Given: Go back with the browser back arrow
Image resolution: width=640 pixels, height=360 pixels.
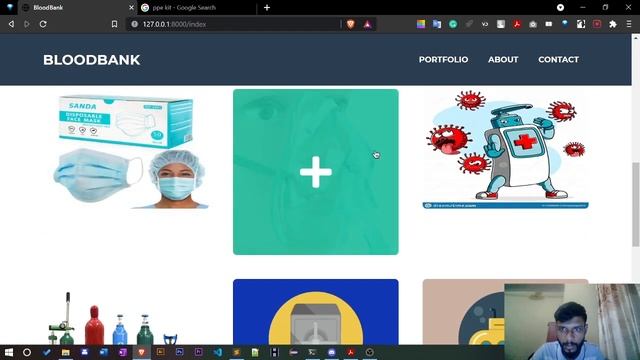Looking at the screenshot, I should coord(11,24).
